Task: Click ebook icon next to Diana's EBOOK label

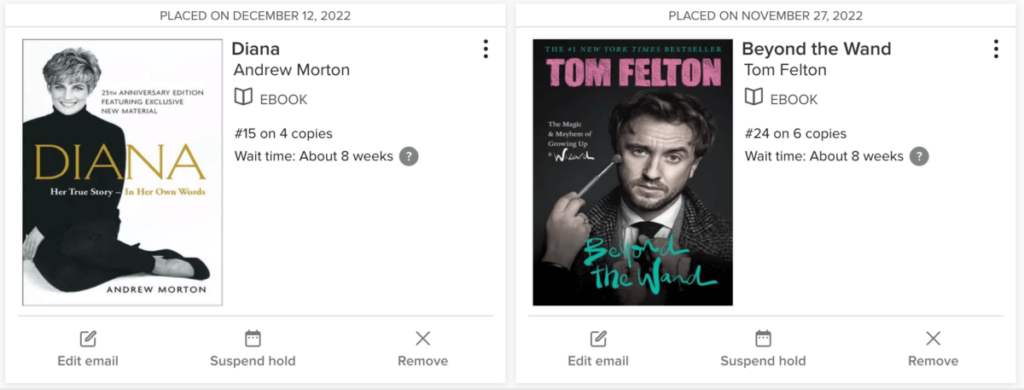Action: tap(244, 98)
